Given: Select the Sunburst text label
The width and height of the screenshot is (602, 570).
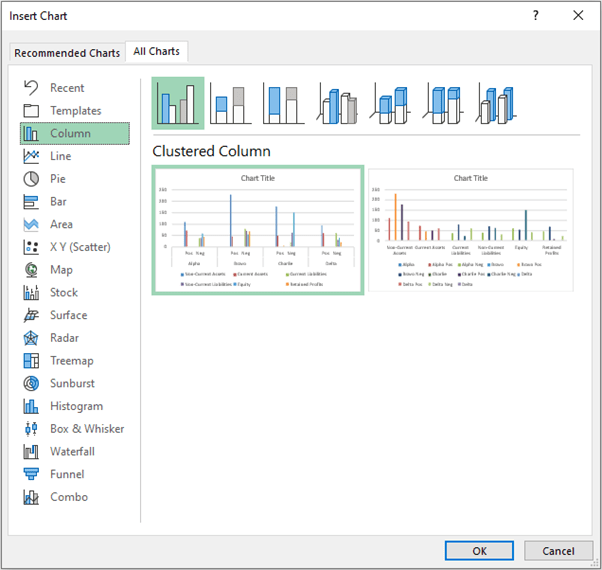Looking at the screenshot, I should [x=72, y=383].
